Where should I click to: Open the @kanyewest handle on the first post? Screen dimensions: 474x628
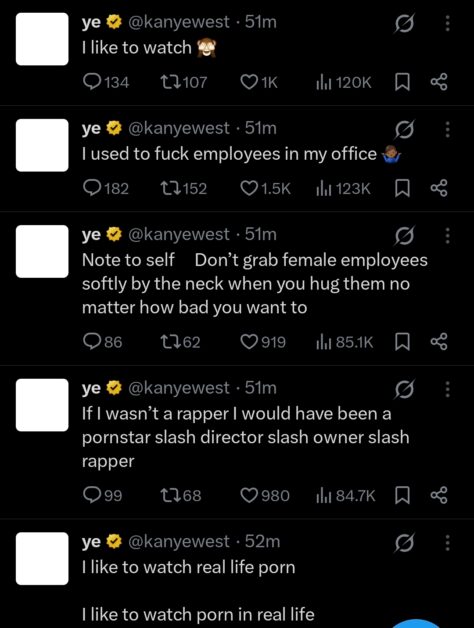coord(179,22)
